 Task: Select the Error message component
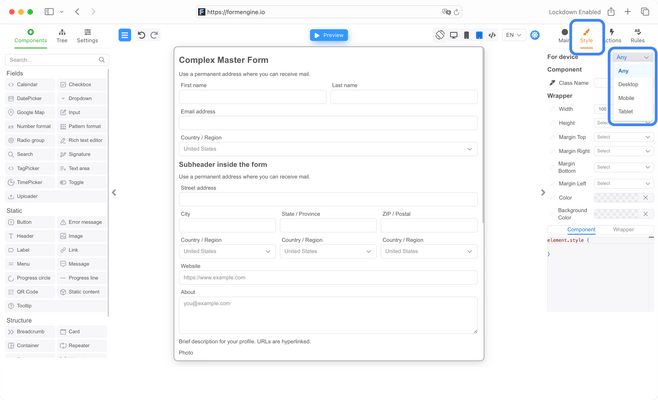[82, 222]
